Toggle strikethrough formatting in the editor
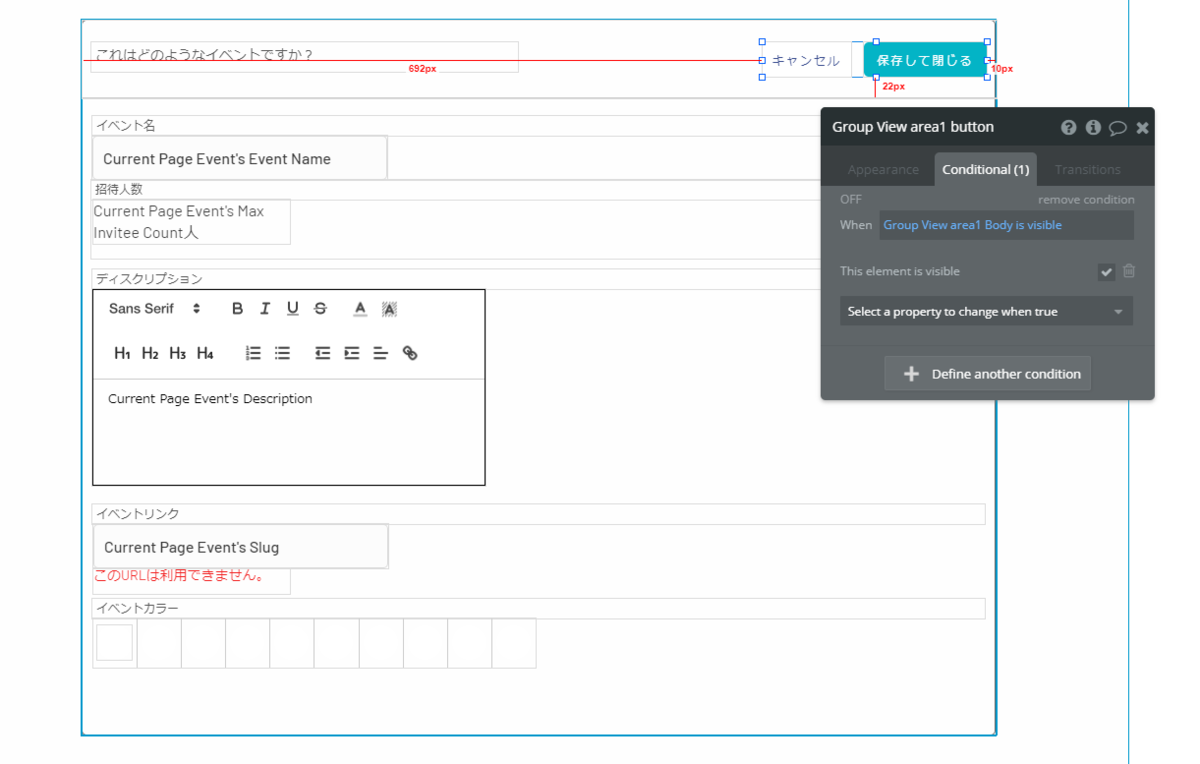 point(320,309)
